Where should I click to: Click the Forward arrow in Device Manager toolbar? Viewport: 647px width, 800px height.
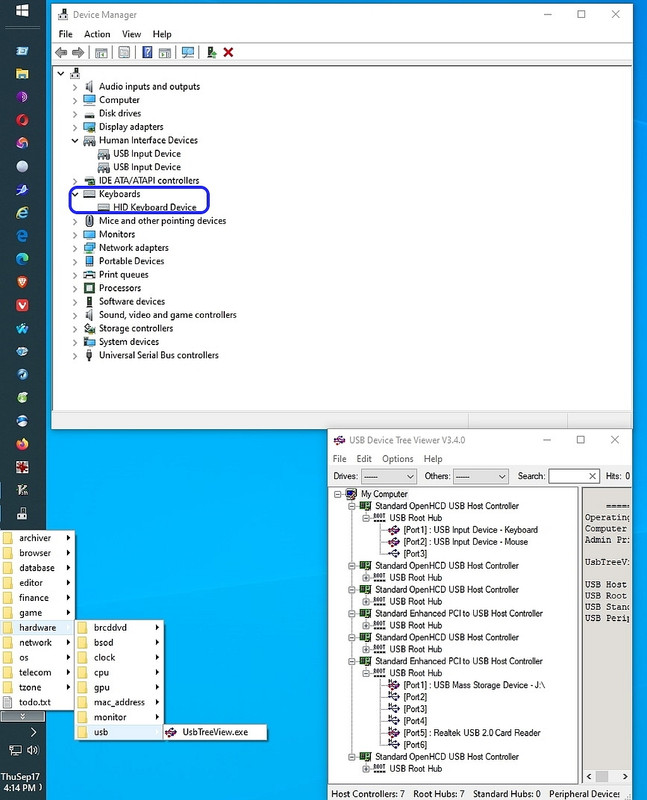point(78,52)
